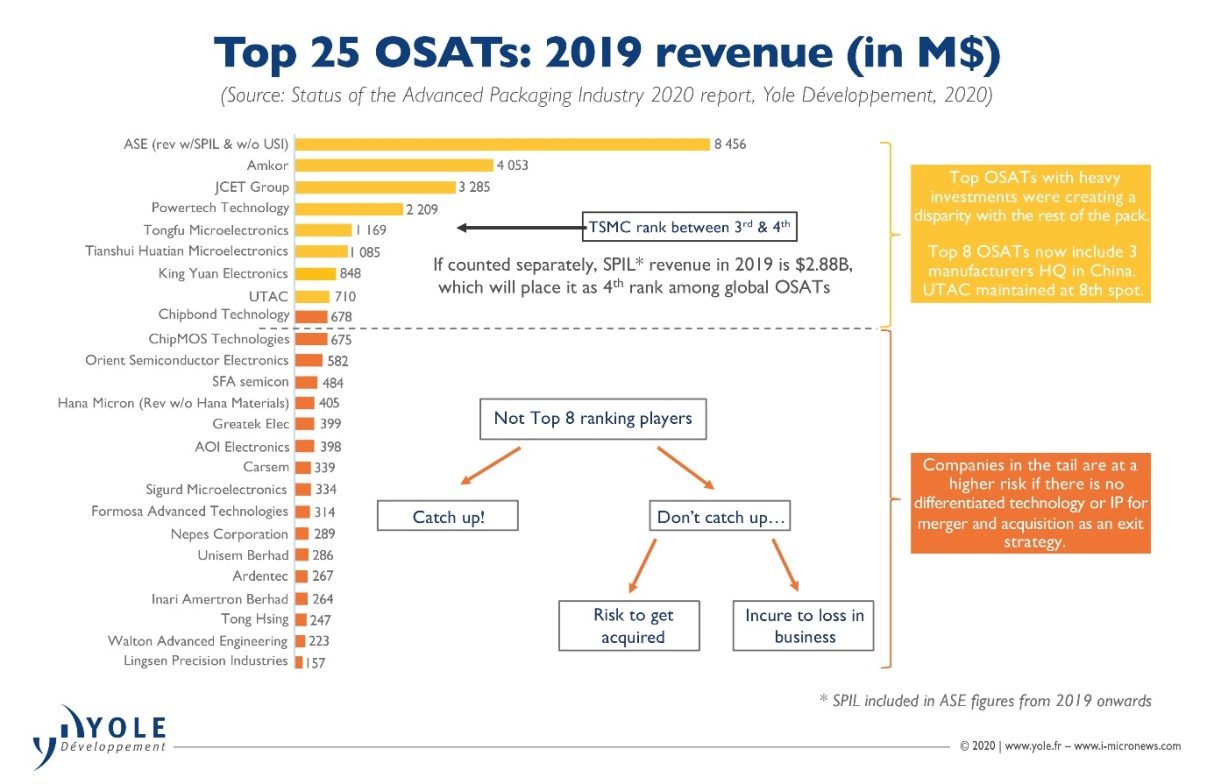Click the Catch up! box
The height and width of the screenshot is (784, 1214).
click(x=448, y=517)
